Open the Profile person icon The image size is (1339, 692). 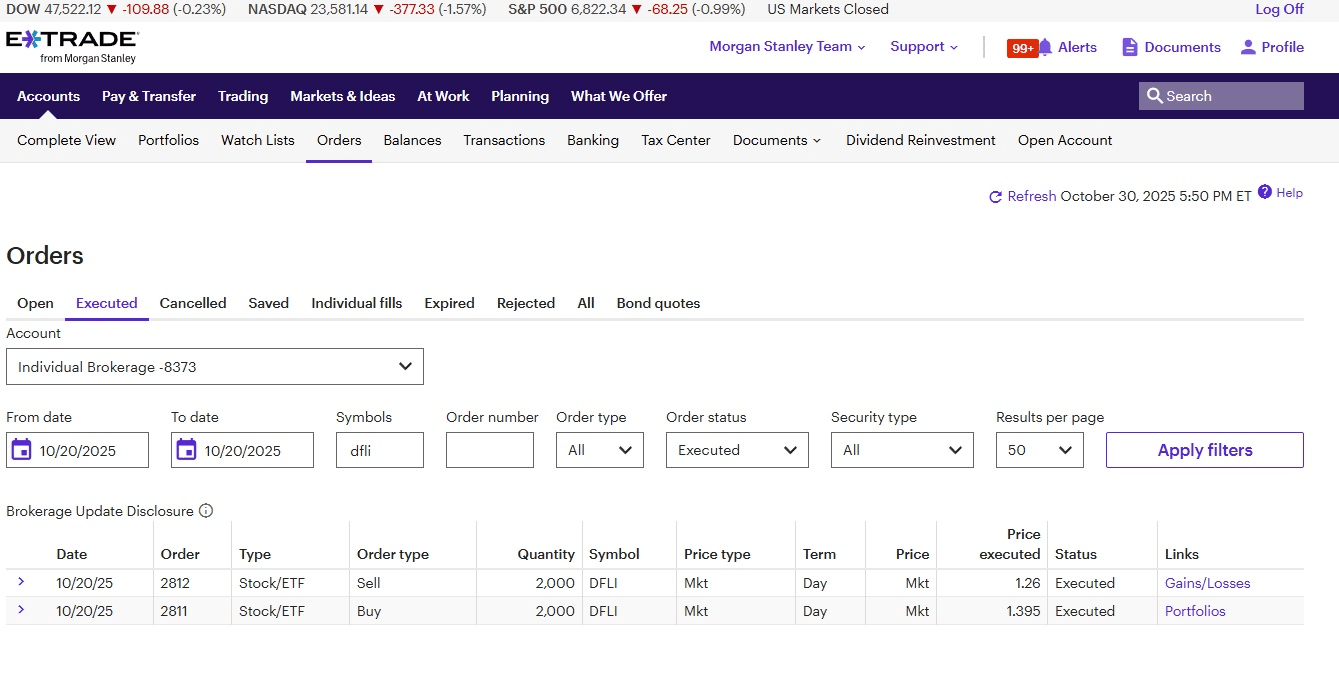coord(1247,47)
